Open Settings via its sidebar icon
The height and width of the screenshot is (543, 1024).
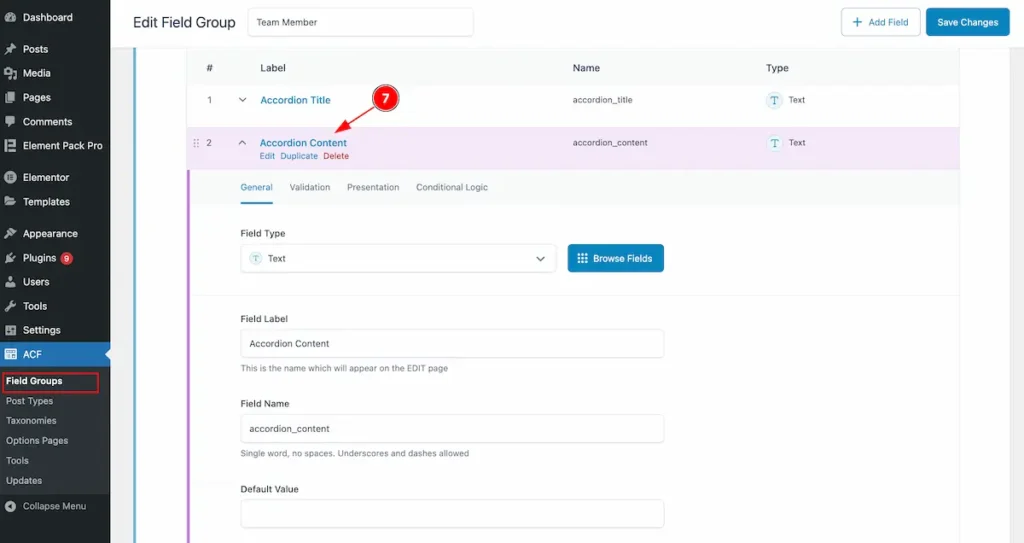click(10, 330)
